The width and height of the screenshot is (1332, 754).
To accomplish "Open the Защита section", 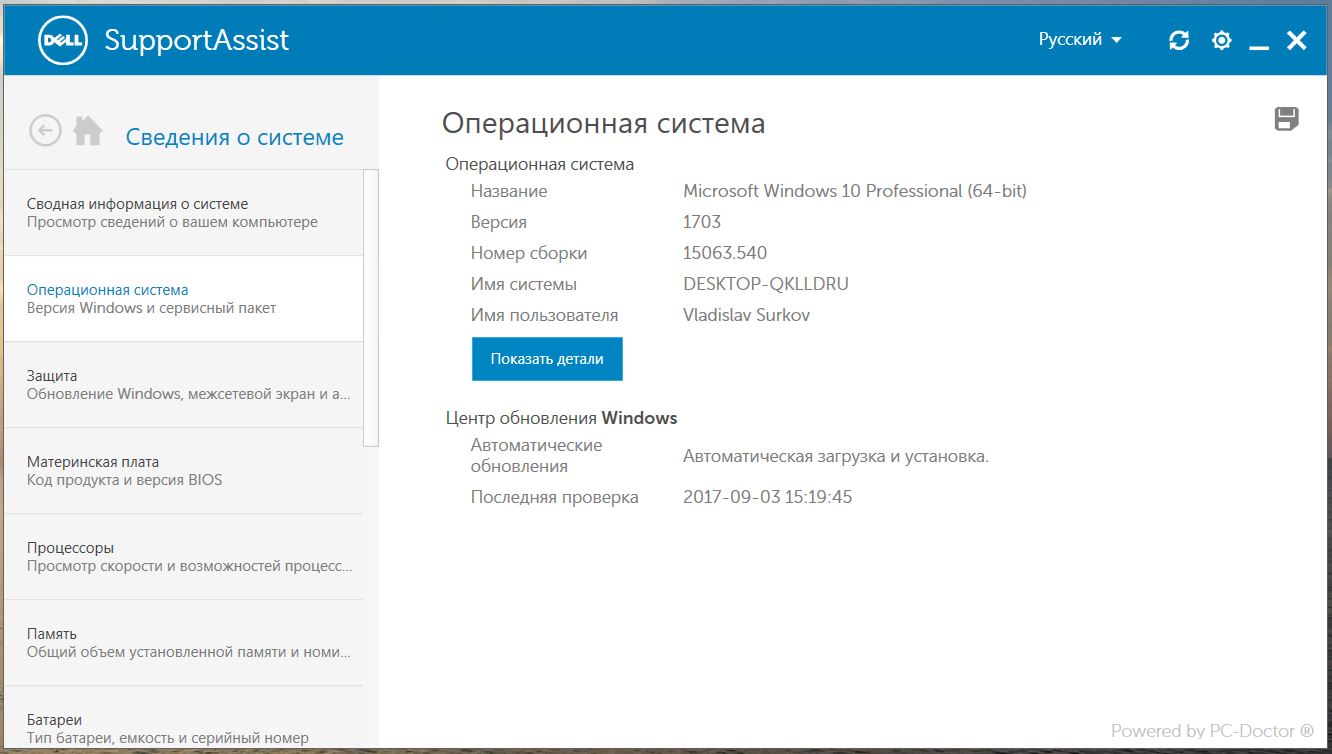I will (x=183, y=384).
